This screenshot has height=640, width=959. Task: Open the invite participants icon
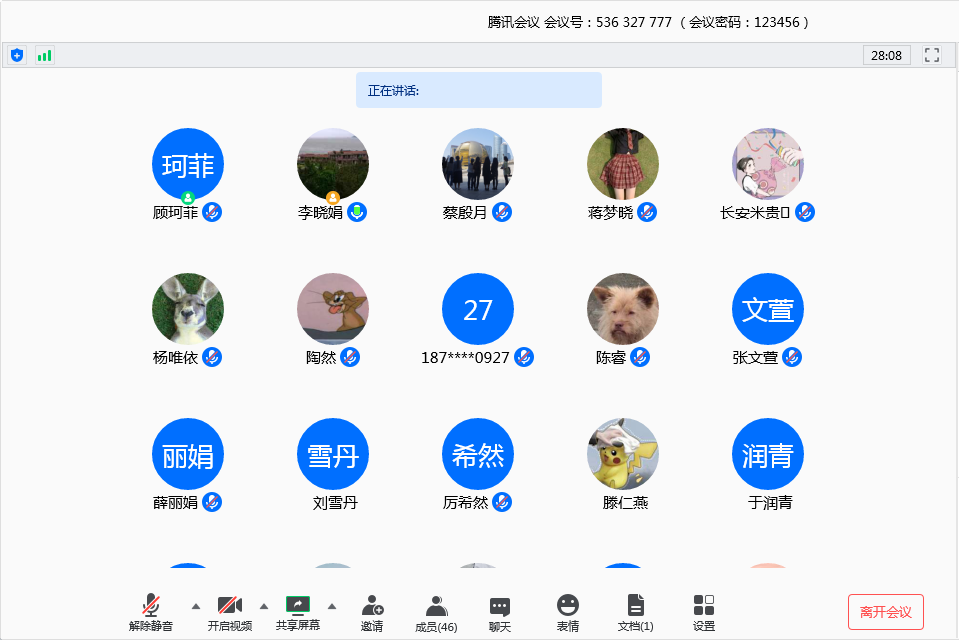(x=372, y=611)
